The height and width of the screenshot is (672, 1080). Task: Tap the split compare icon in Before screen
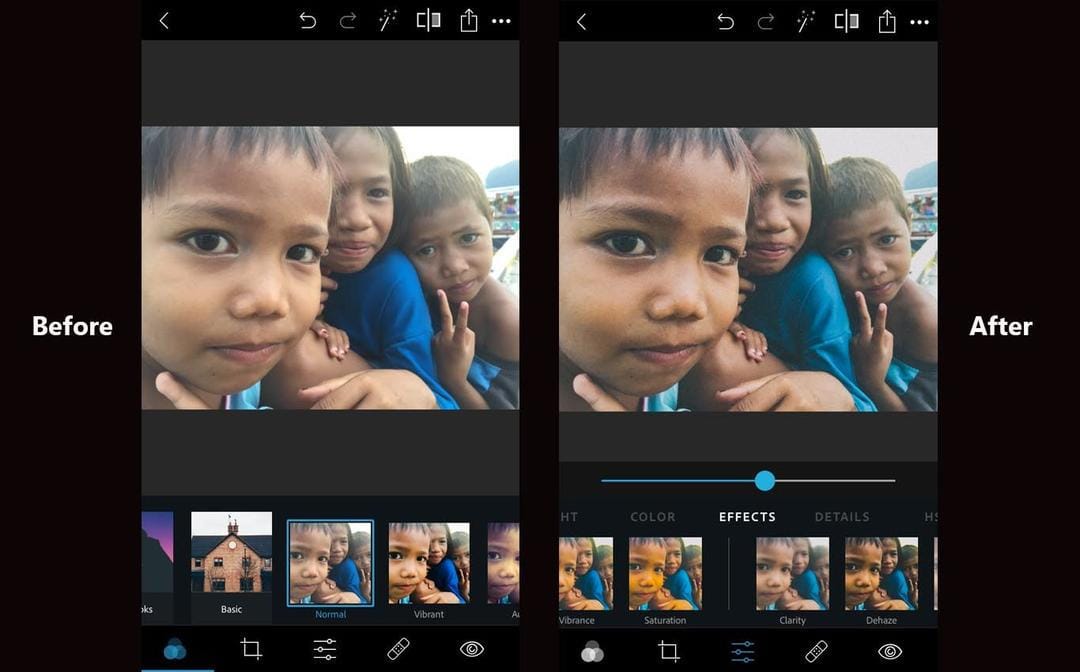click(x=428, y=21)
